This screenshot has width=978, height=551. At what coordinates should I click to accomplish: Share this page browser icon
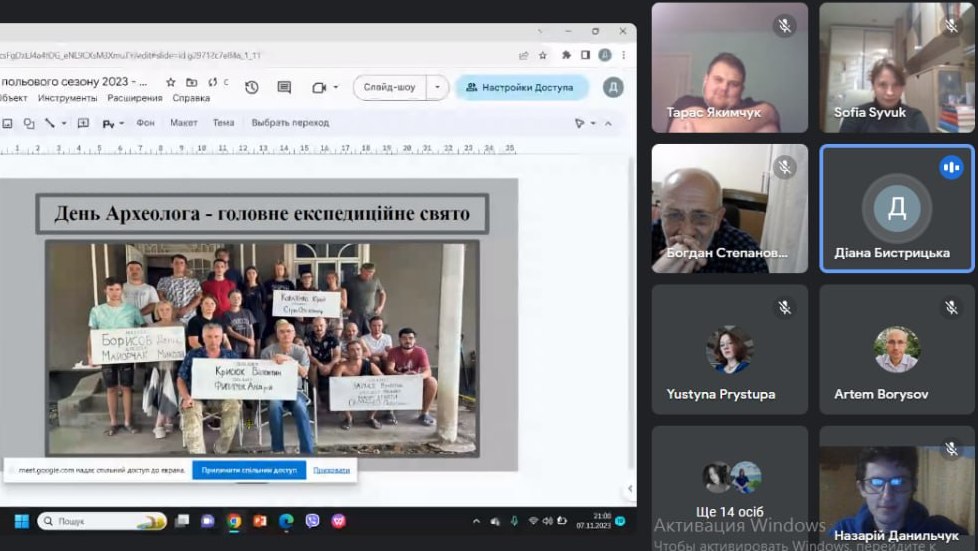[x=523, y=56]
